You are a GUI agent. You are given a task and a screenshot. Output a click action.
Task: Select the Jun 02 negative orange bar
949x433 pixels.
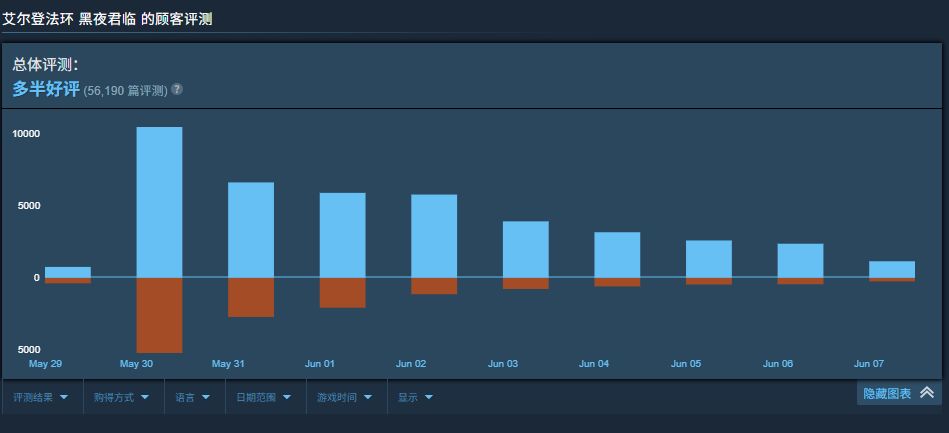[434, 286]
